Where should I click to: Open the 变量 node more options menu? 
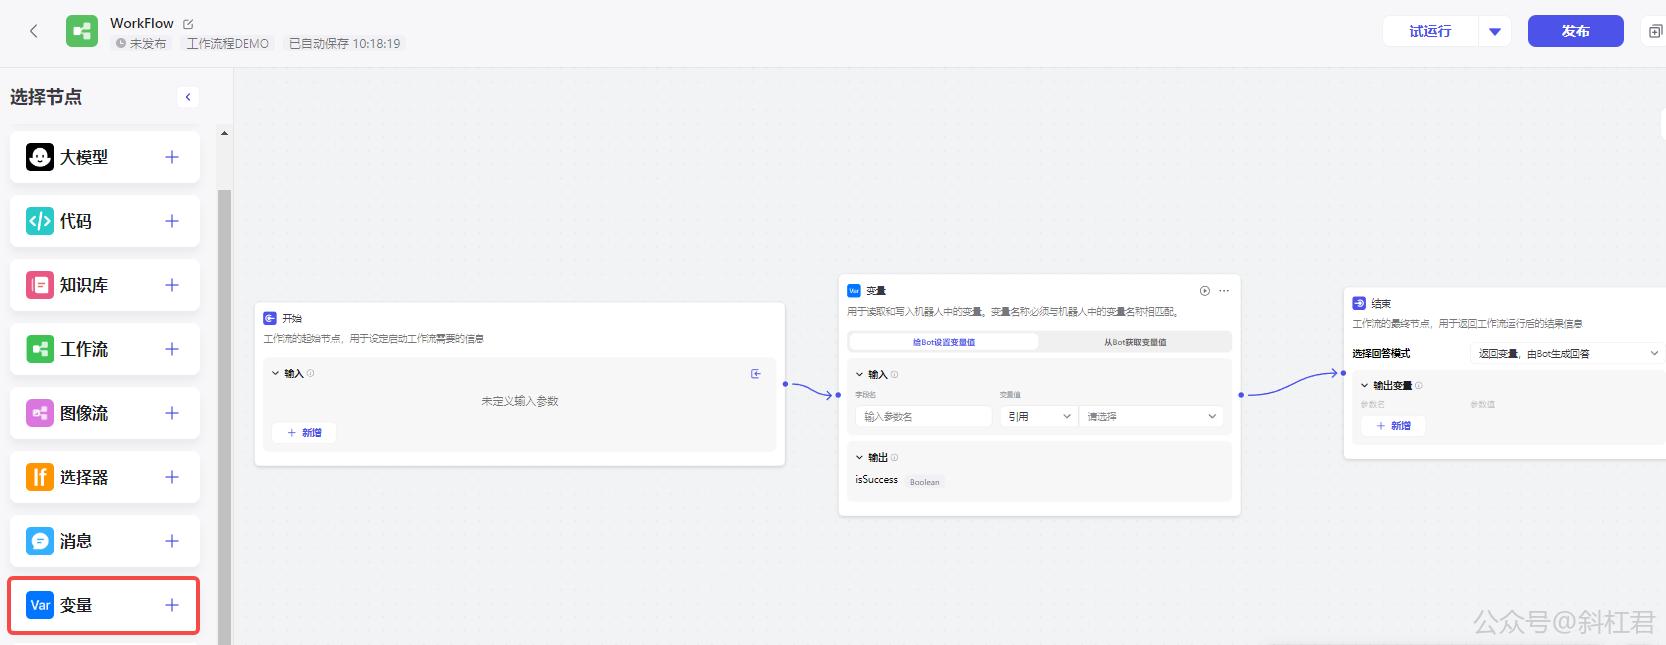point(1224,291)
